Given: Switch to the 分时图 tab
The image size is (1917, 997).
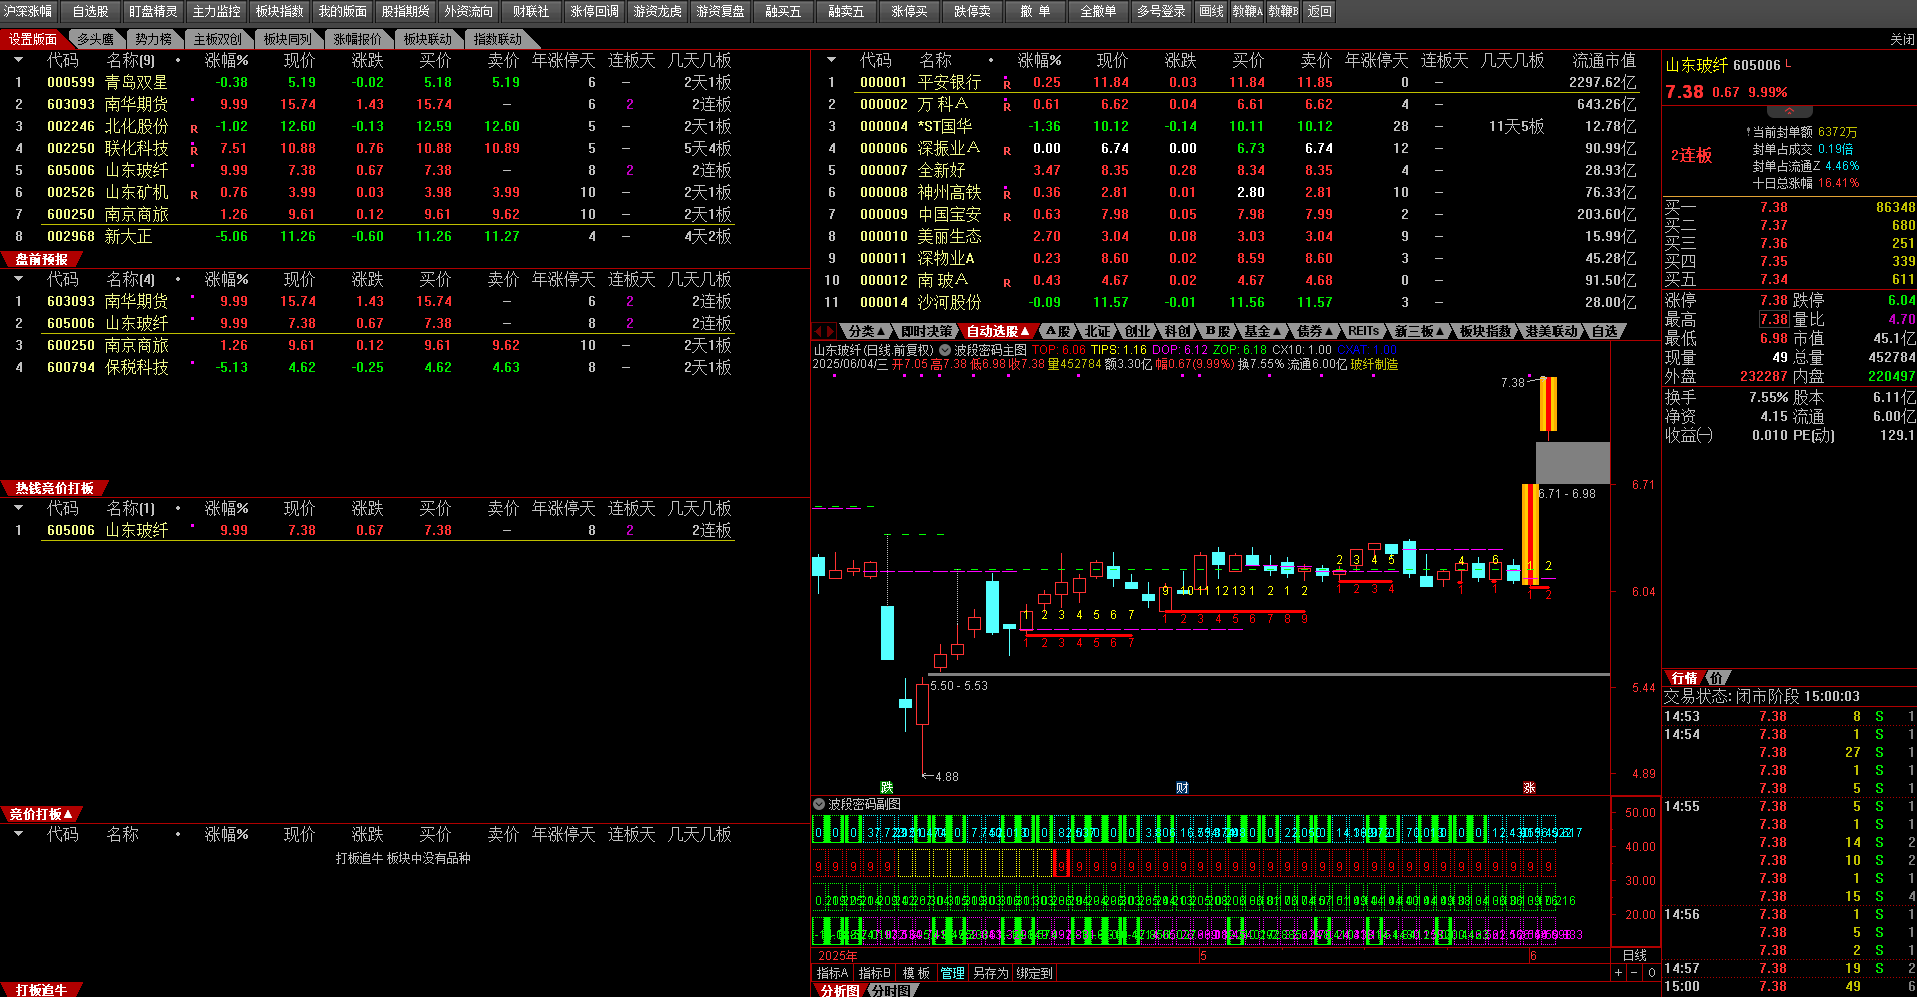Looking at the screenshot, I should click(890, 990).
